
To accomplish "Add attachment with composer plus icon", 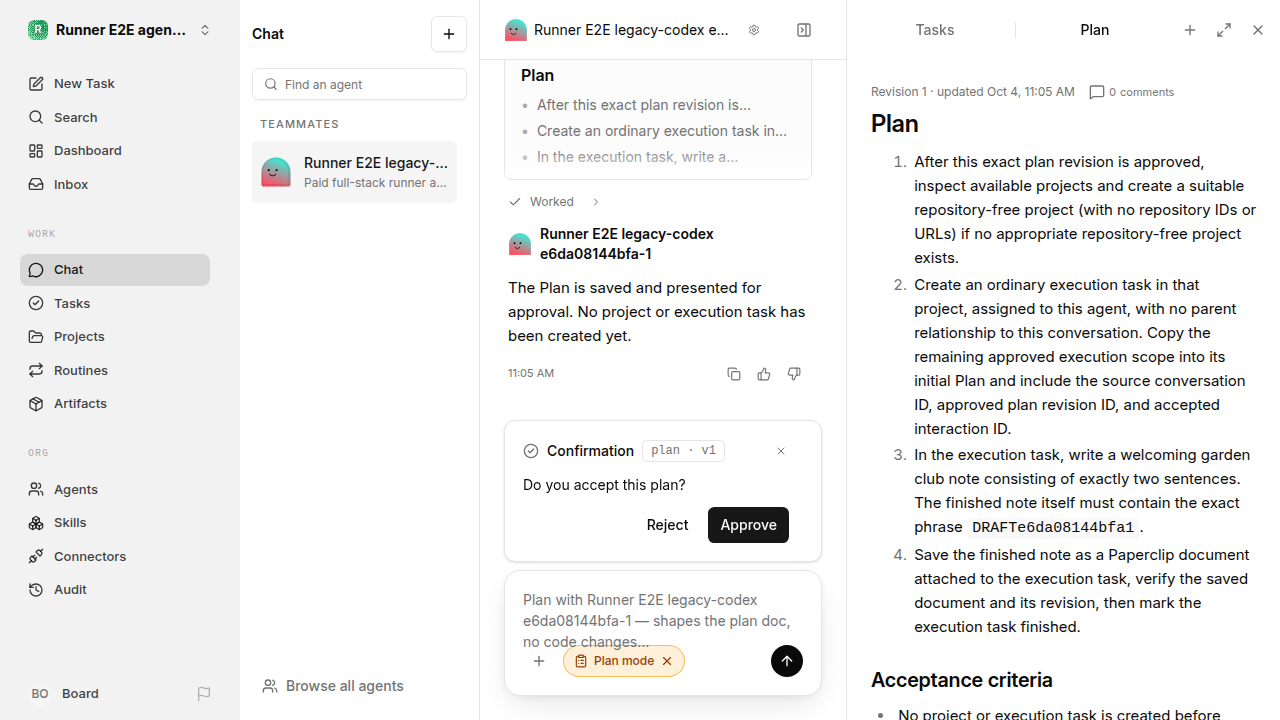I will tap(539, 661).
